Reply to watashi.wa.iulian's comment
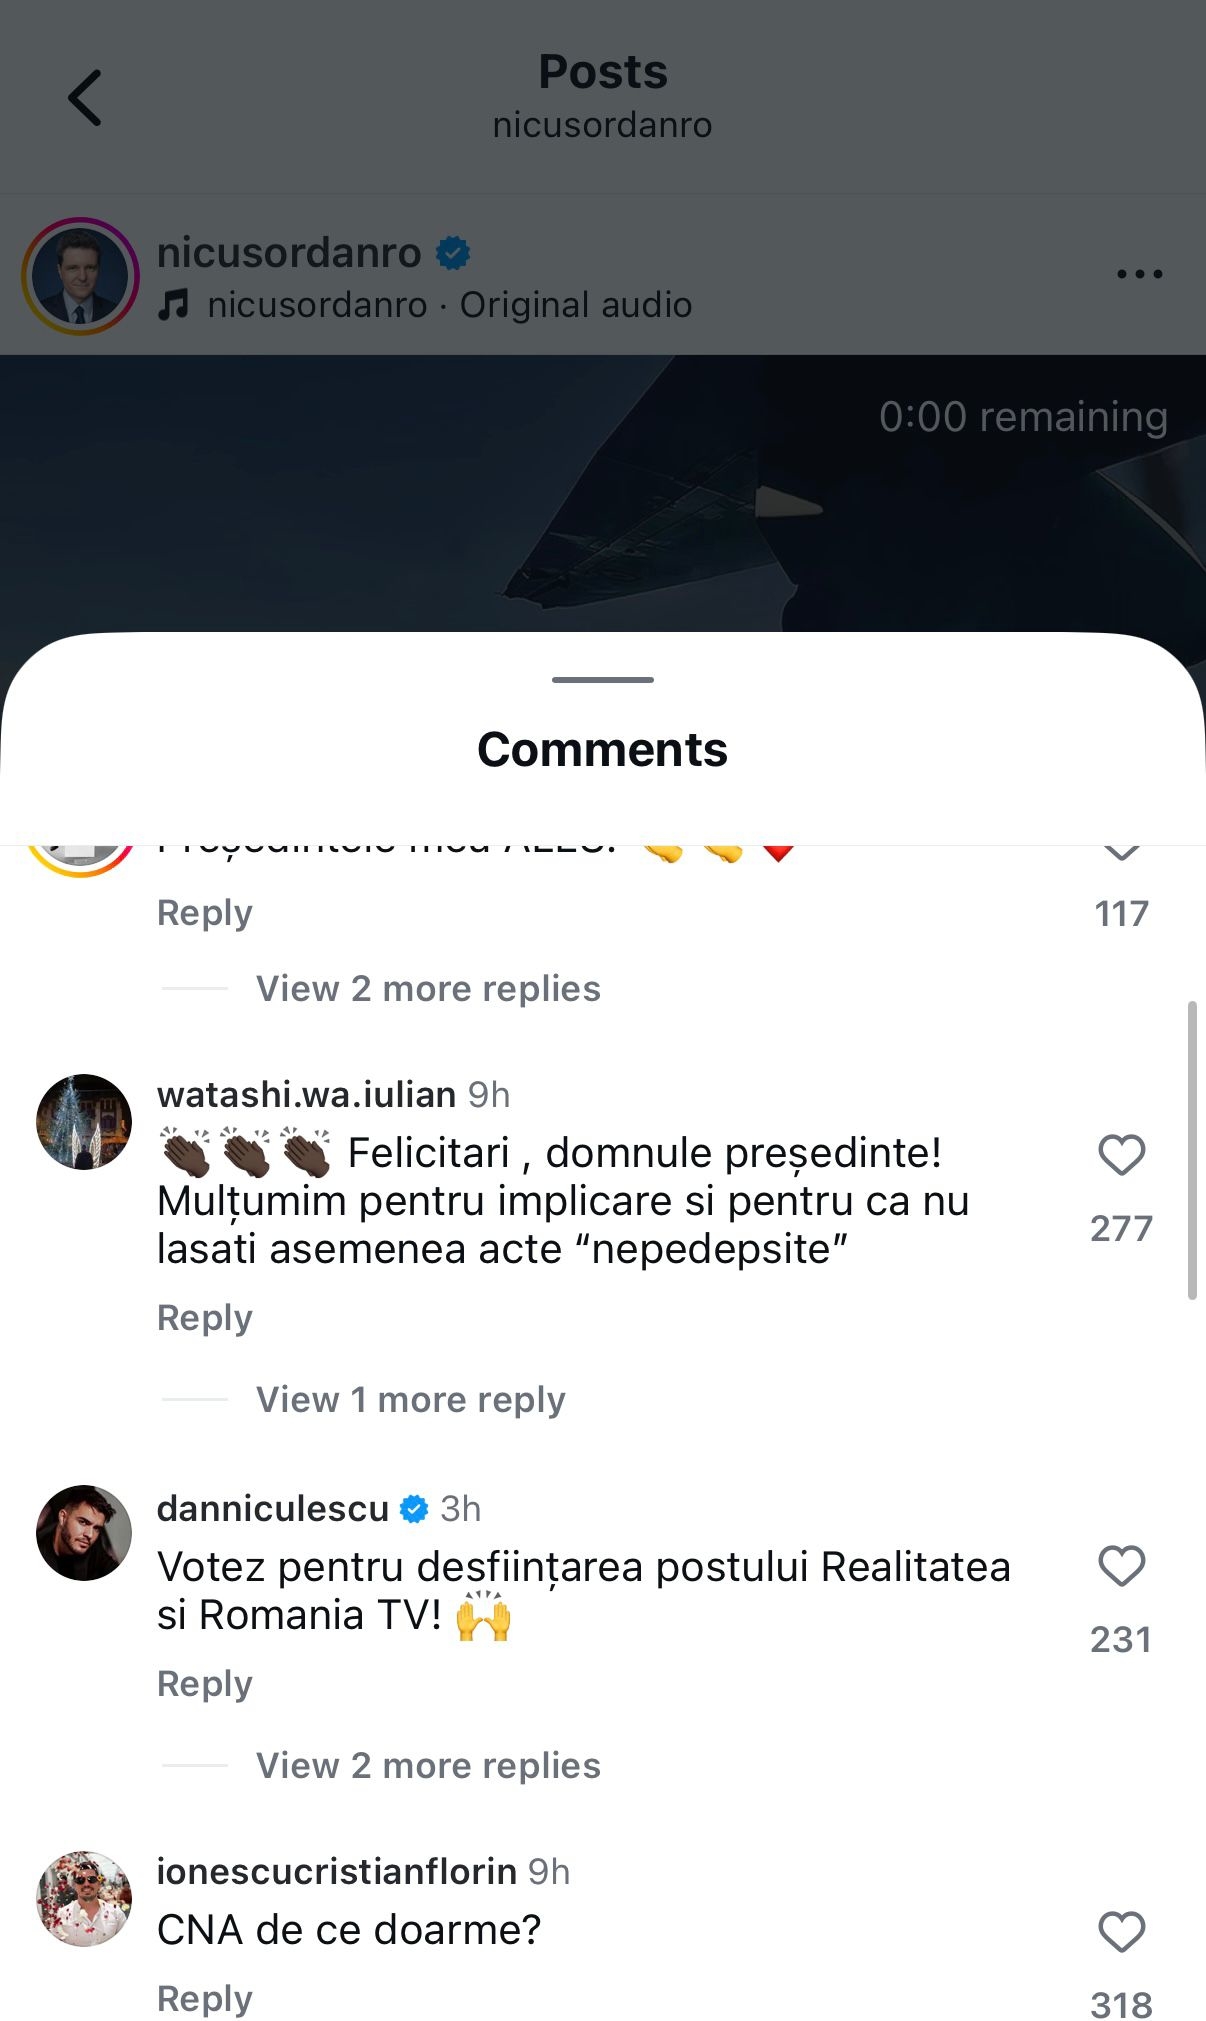This screenshot has height=2021, width=1206. pyautogui.click(x=204, y=1317)
